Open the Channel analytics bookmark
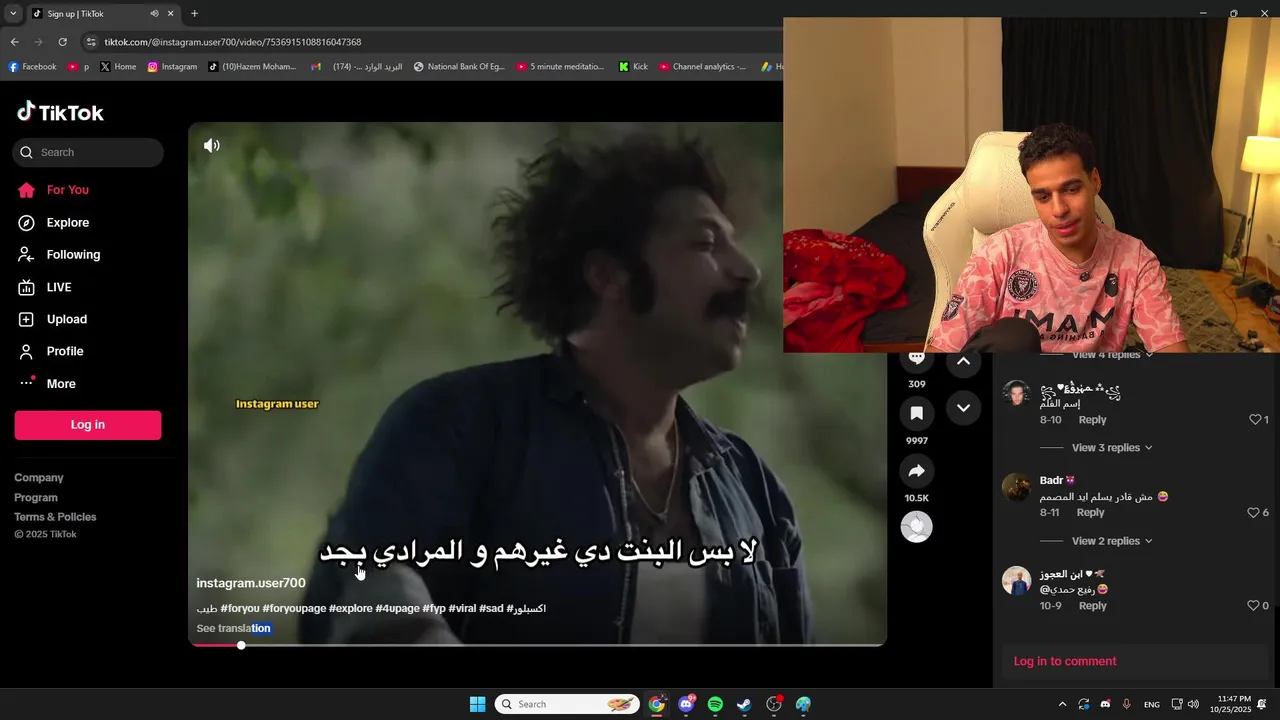 click(701, 67)
